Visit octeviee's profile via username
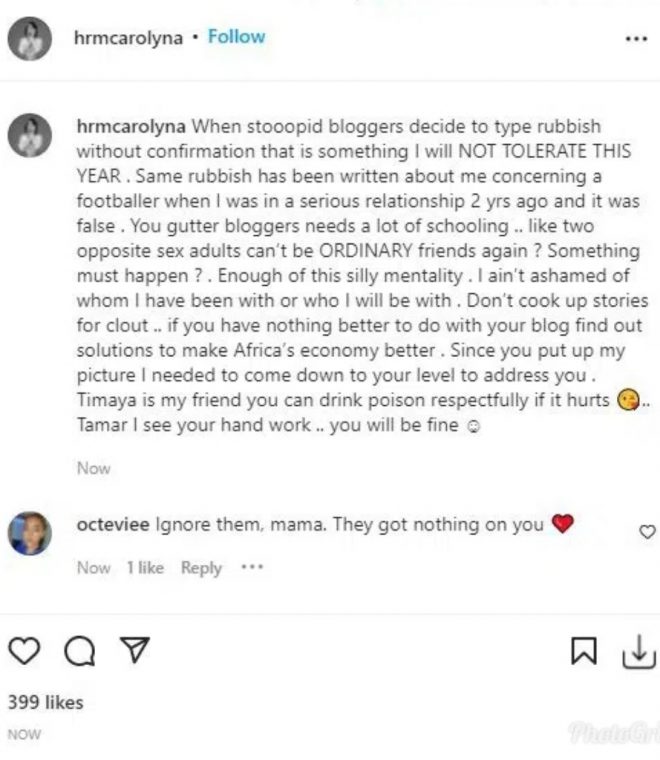The width and height of the screenshot is (660, 760). (x=114, y=524)
